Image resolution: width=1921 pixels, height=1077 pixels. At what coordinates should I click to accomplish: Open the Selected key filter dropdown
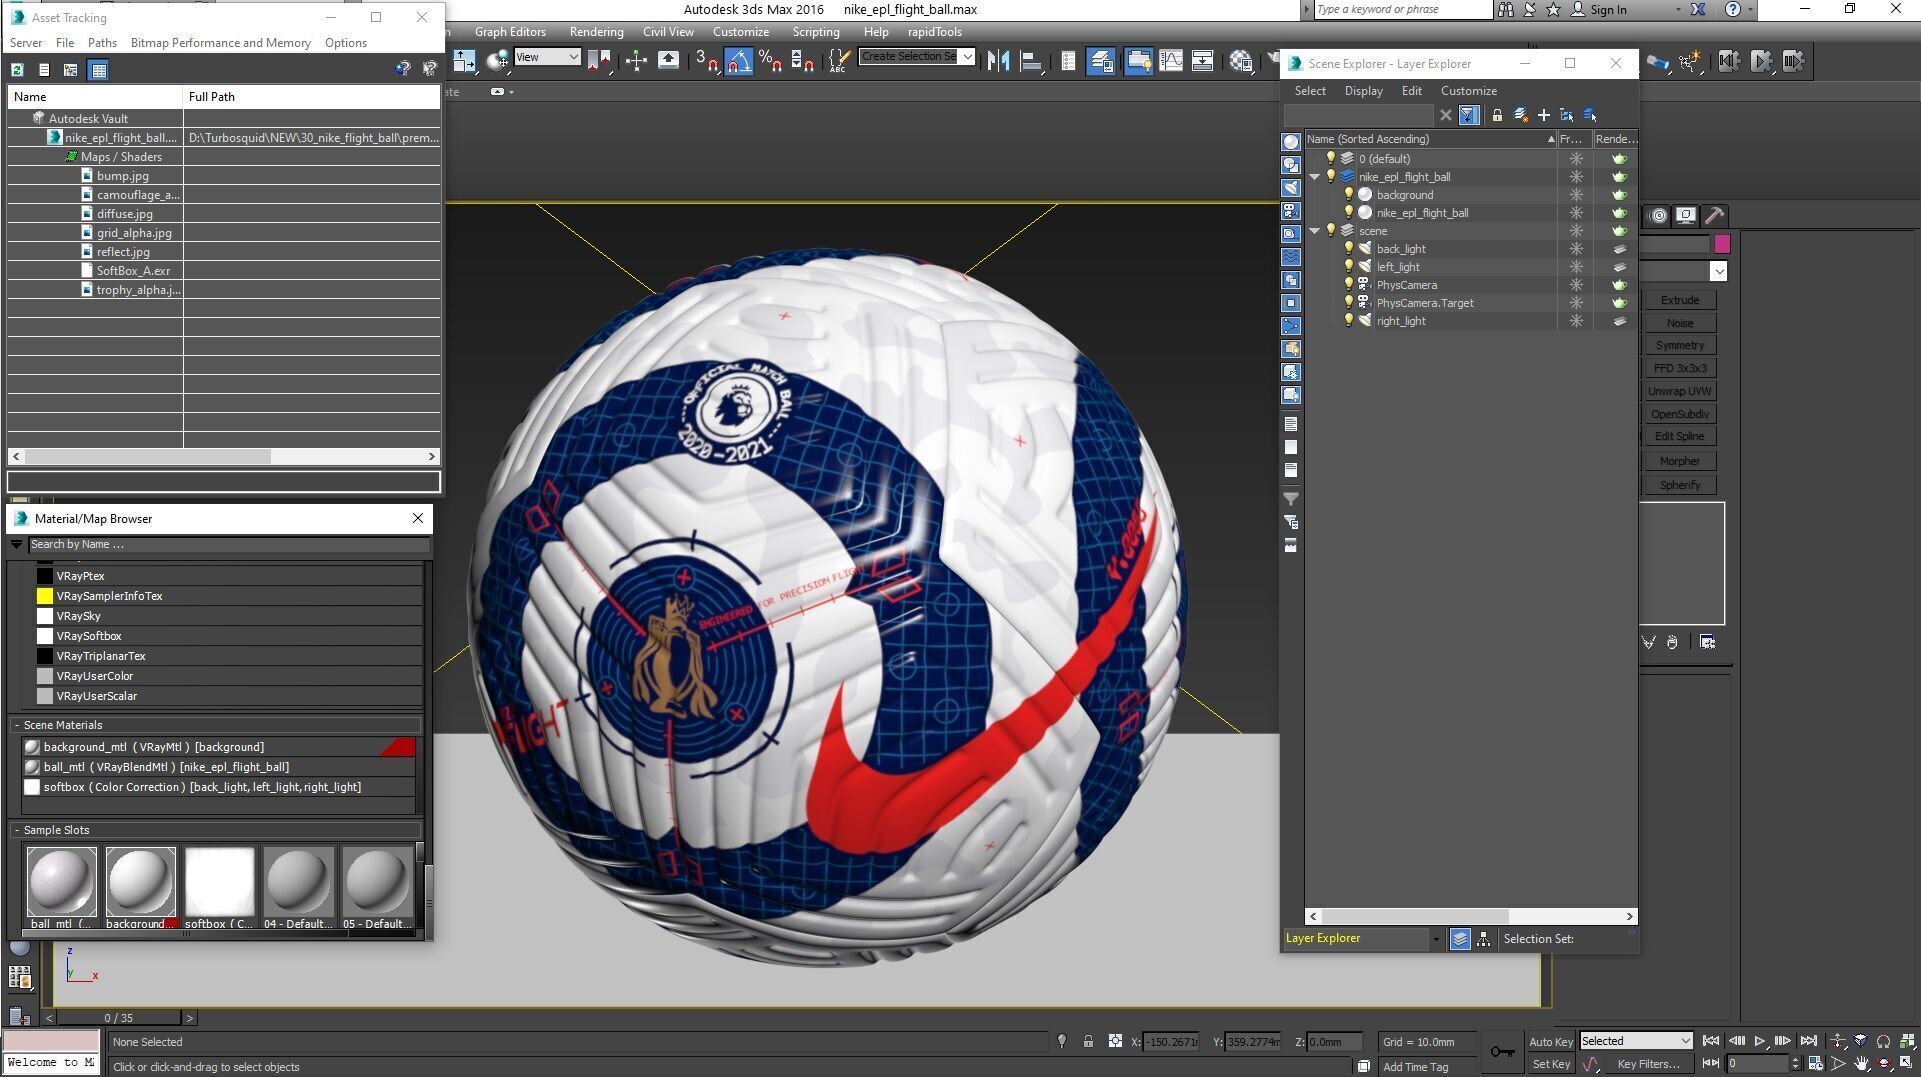click(1636, 1041)
